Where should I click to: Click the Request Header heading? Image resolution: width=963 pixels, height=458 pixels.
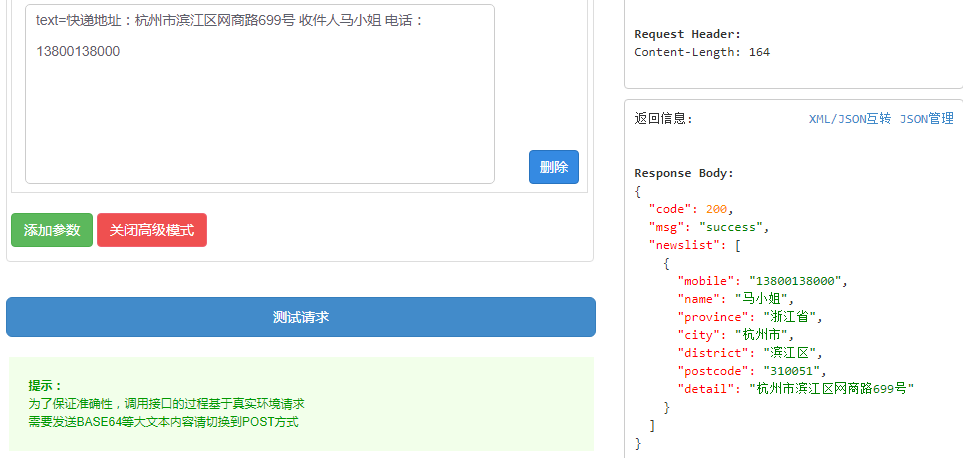(687, 34)
